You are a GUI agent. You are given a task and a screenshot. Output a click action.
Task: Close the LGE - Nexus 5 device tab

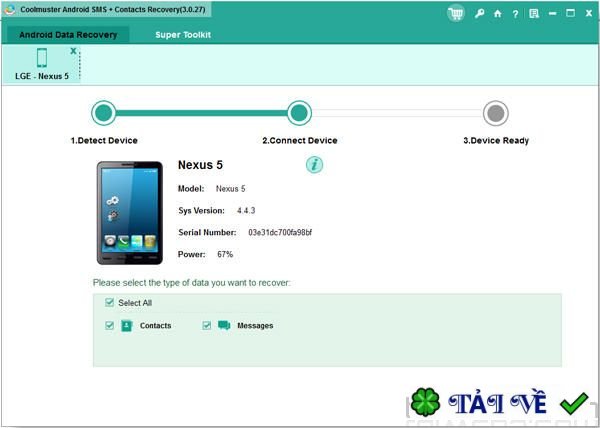tap(73, 51)
